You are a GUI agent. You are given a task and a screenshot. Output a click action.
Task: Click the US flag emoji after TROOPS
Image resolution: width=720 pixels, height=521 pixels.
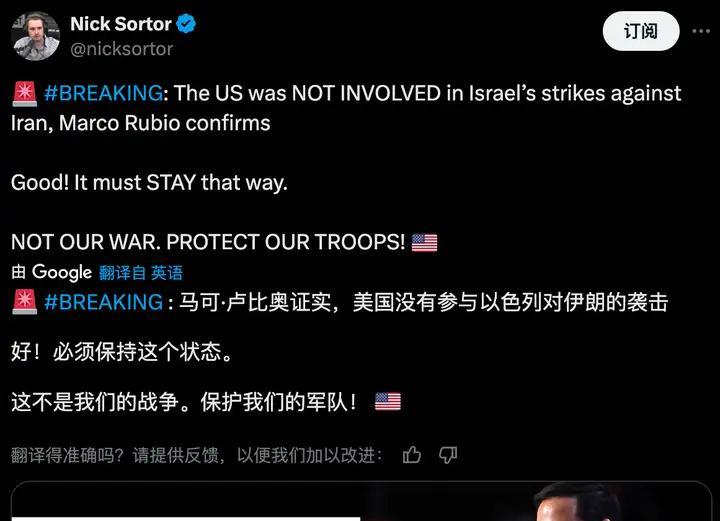pyautogui.click(x=424, y=242)
